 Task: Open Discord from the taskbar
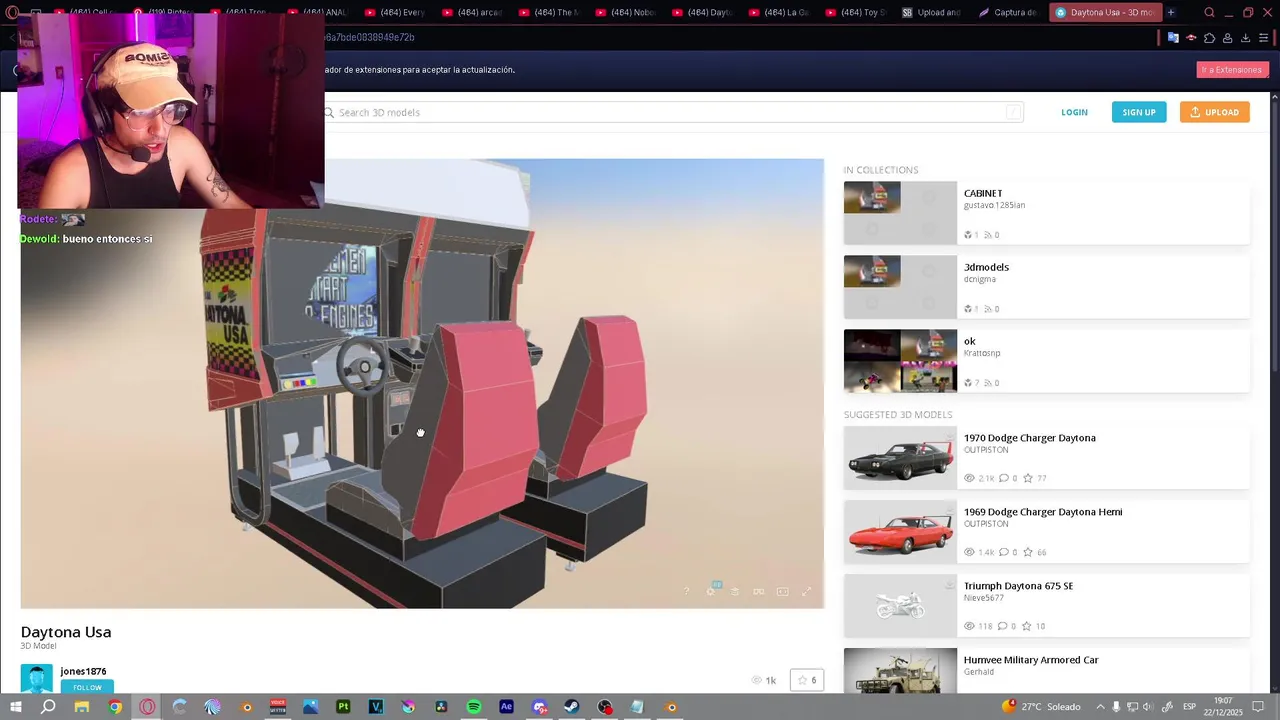(539, 707)
